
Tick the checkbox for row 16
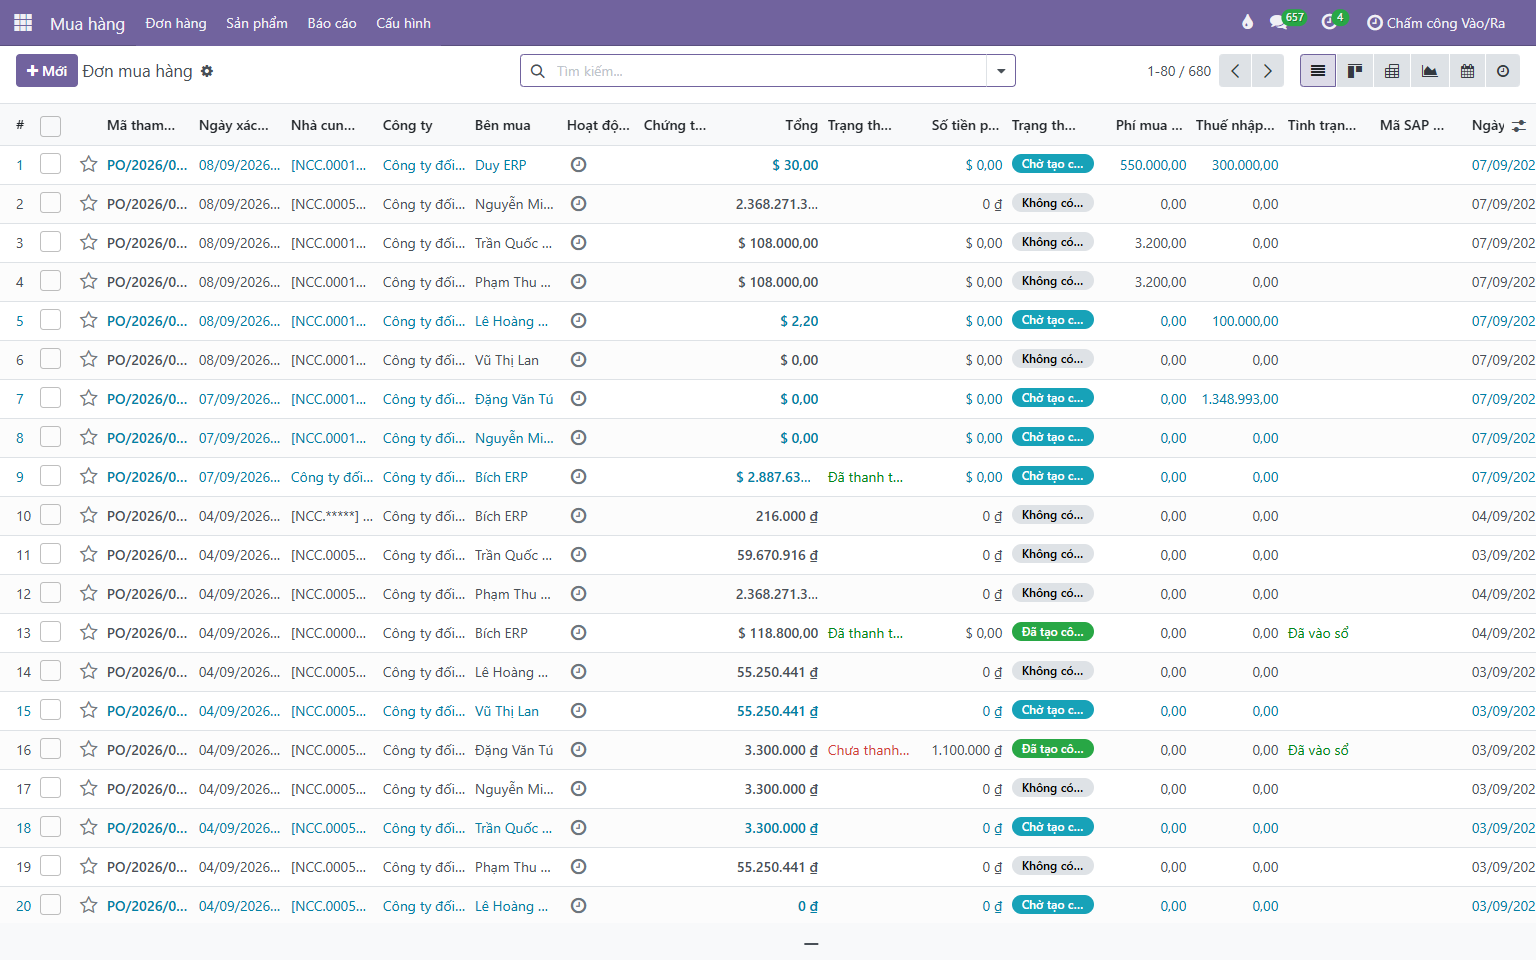pos(51,749)
